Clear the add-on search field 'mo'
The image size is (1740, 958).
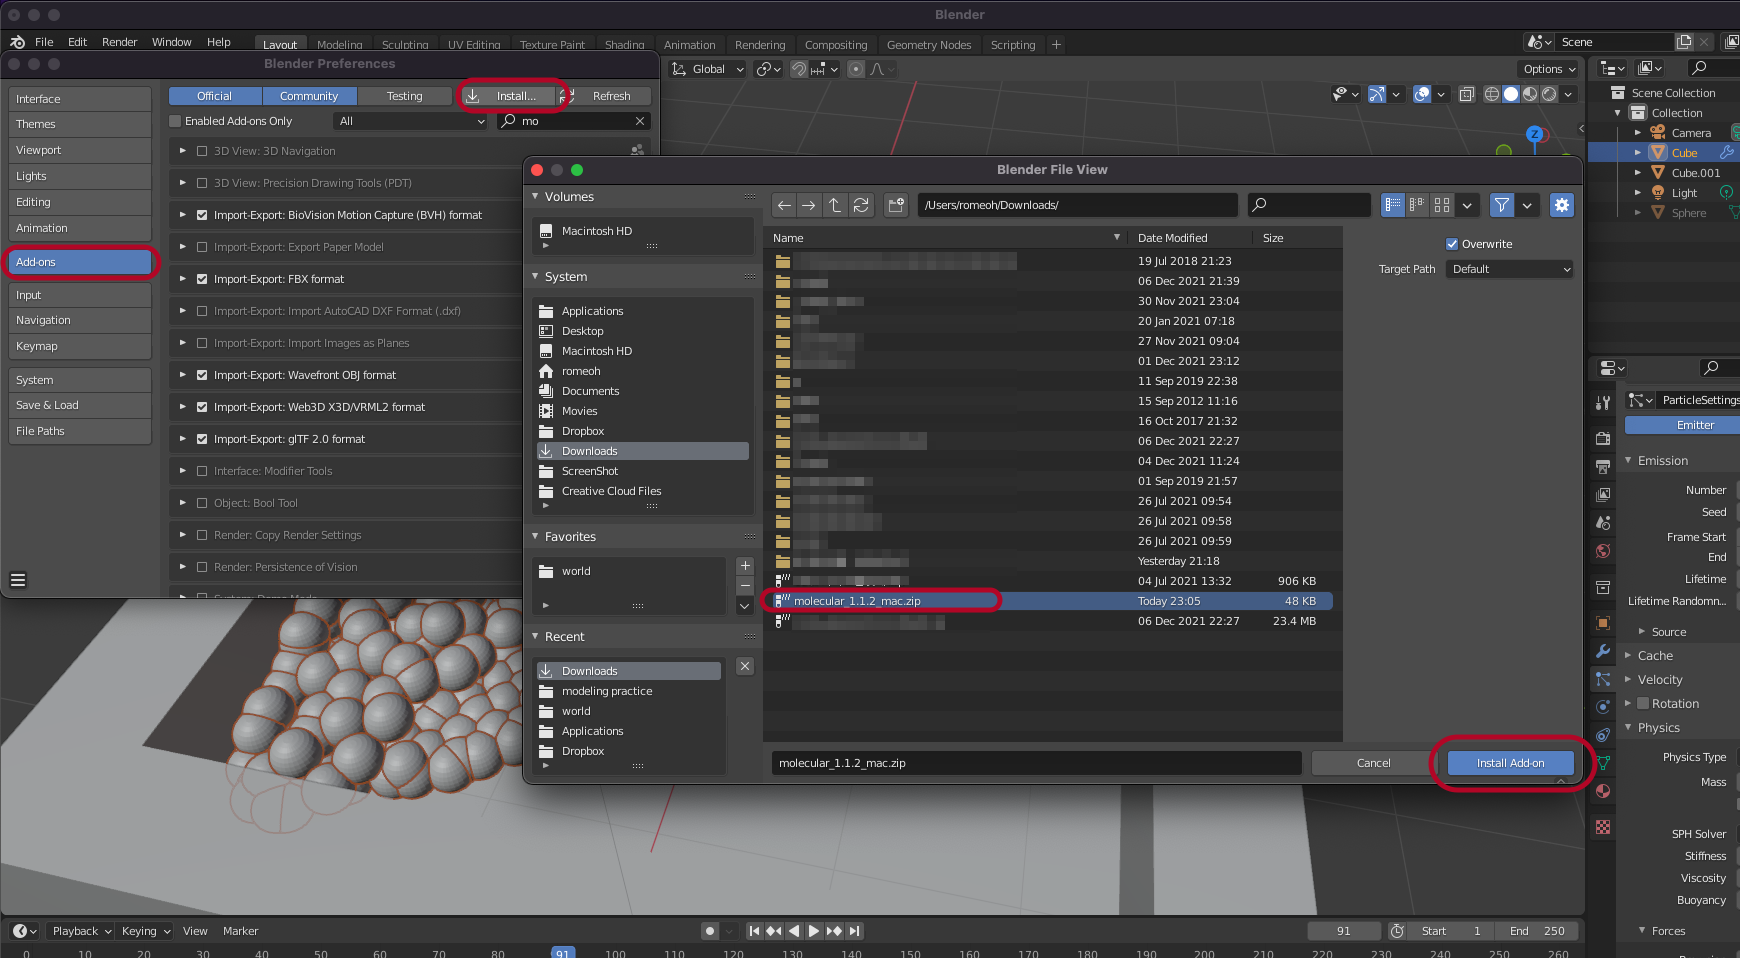tap(640, 121)
